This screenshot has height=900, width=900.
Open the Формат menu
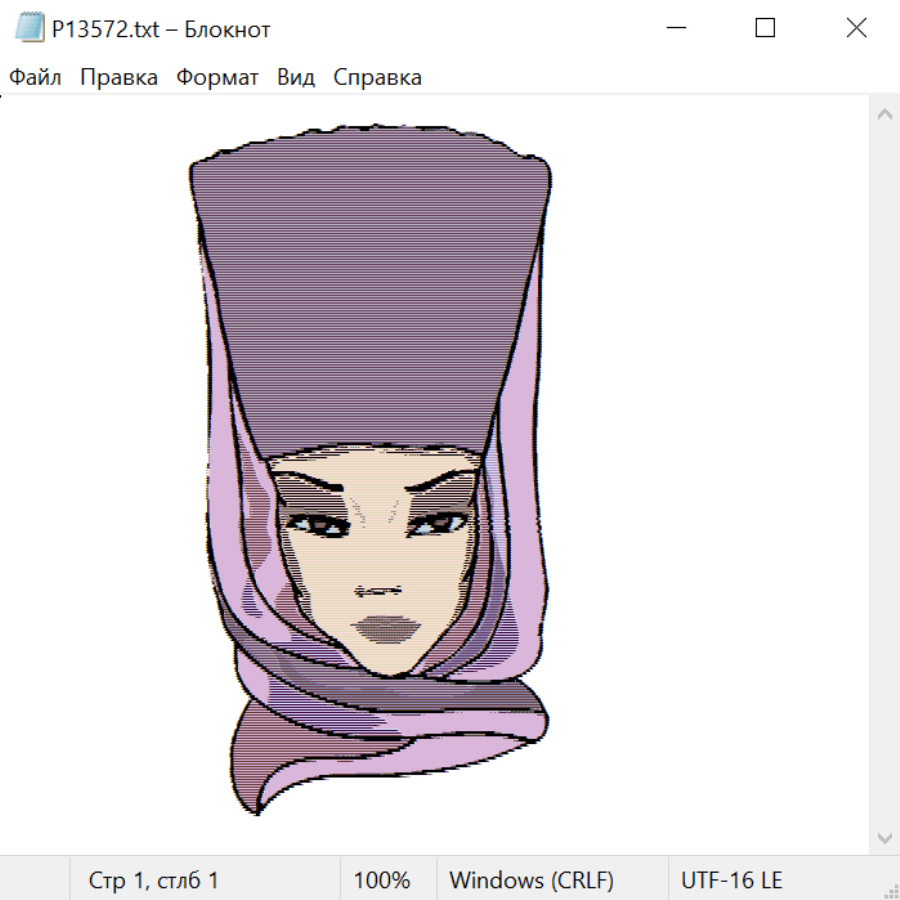coord(217,78)
